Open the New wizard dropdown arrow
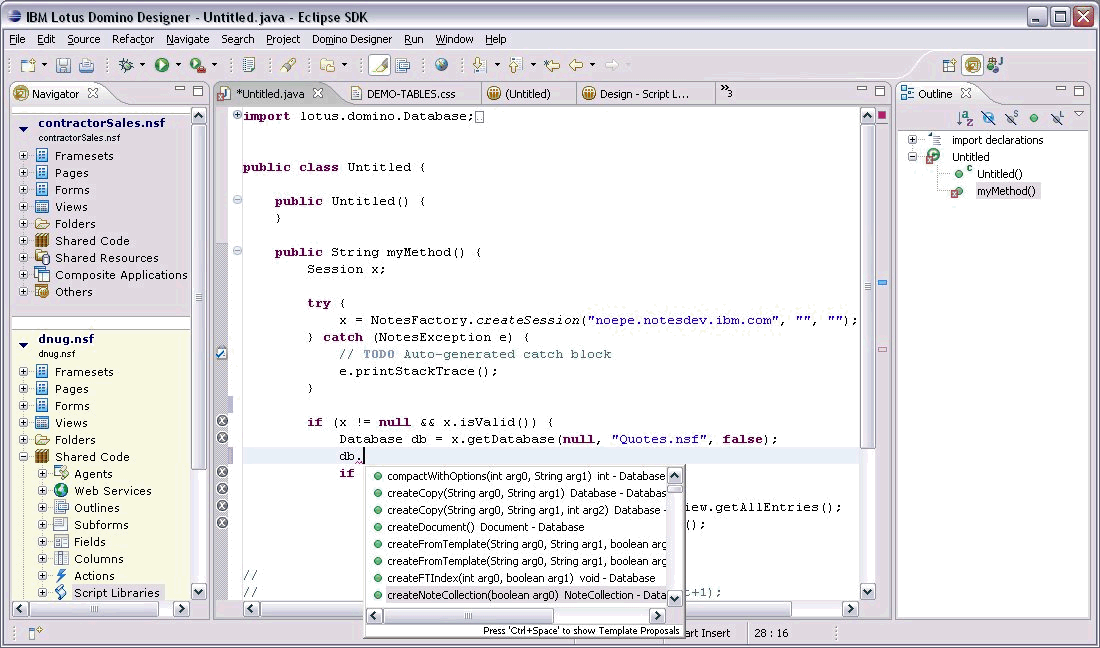 click(x=44, y=65)
